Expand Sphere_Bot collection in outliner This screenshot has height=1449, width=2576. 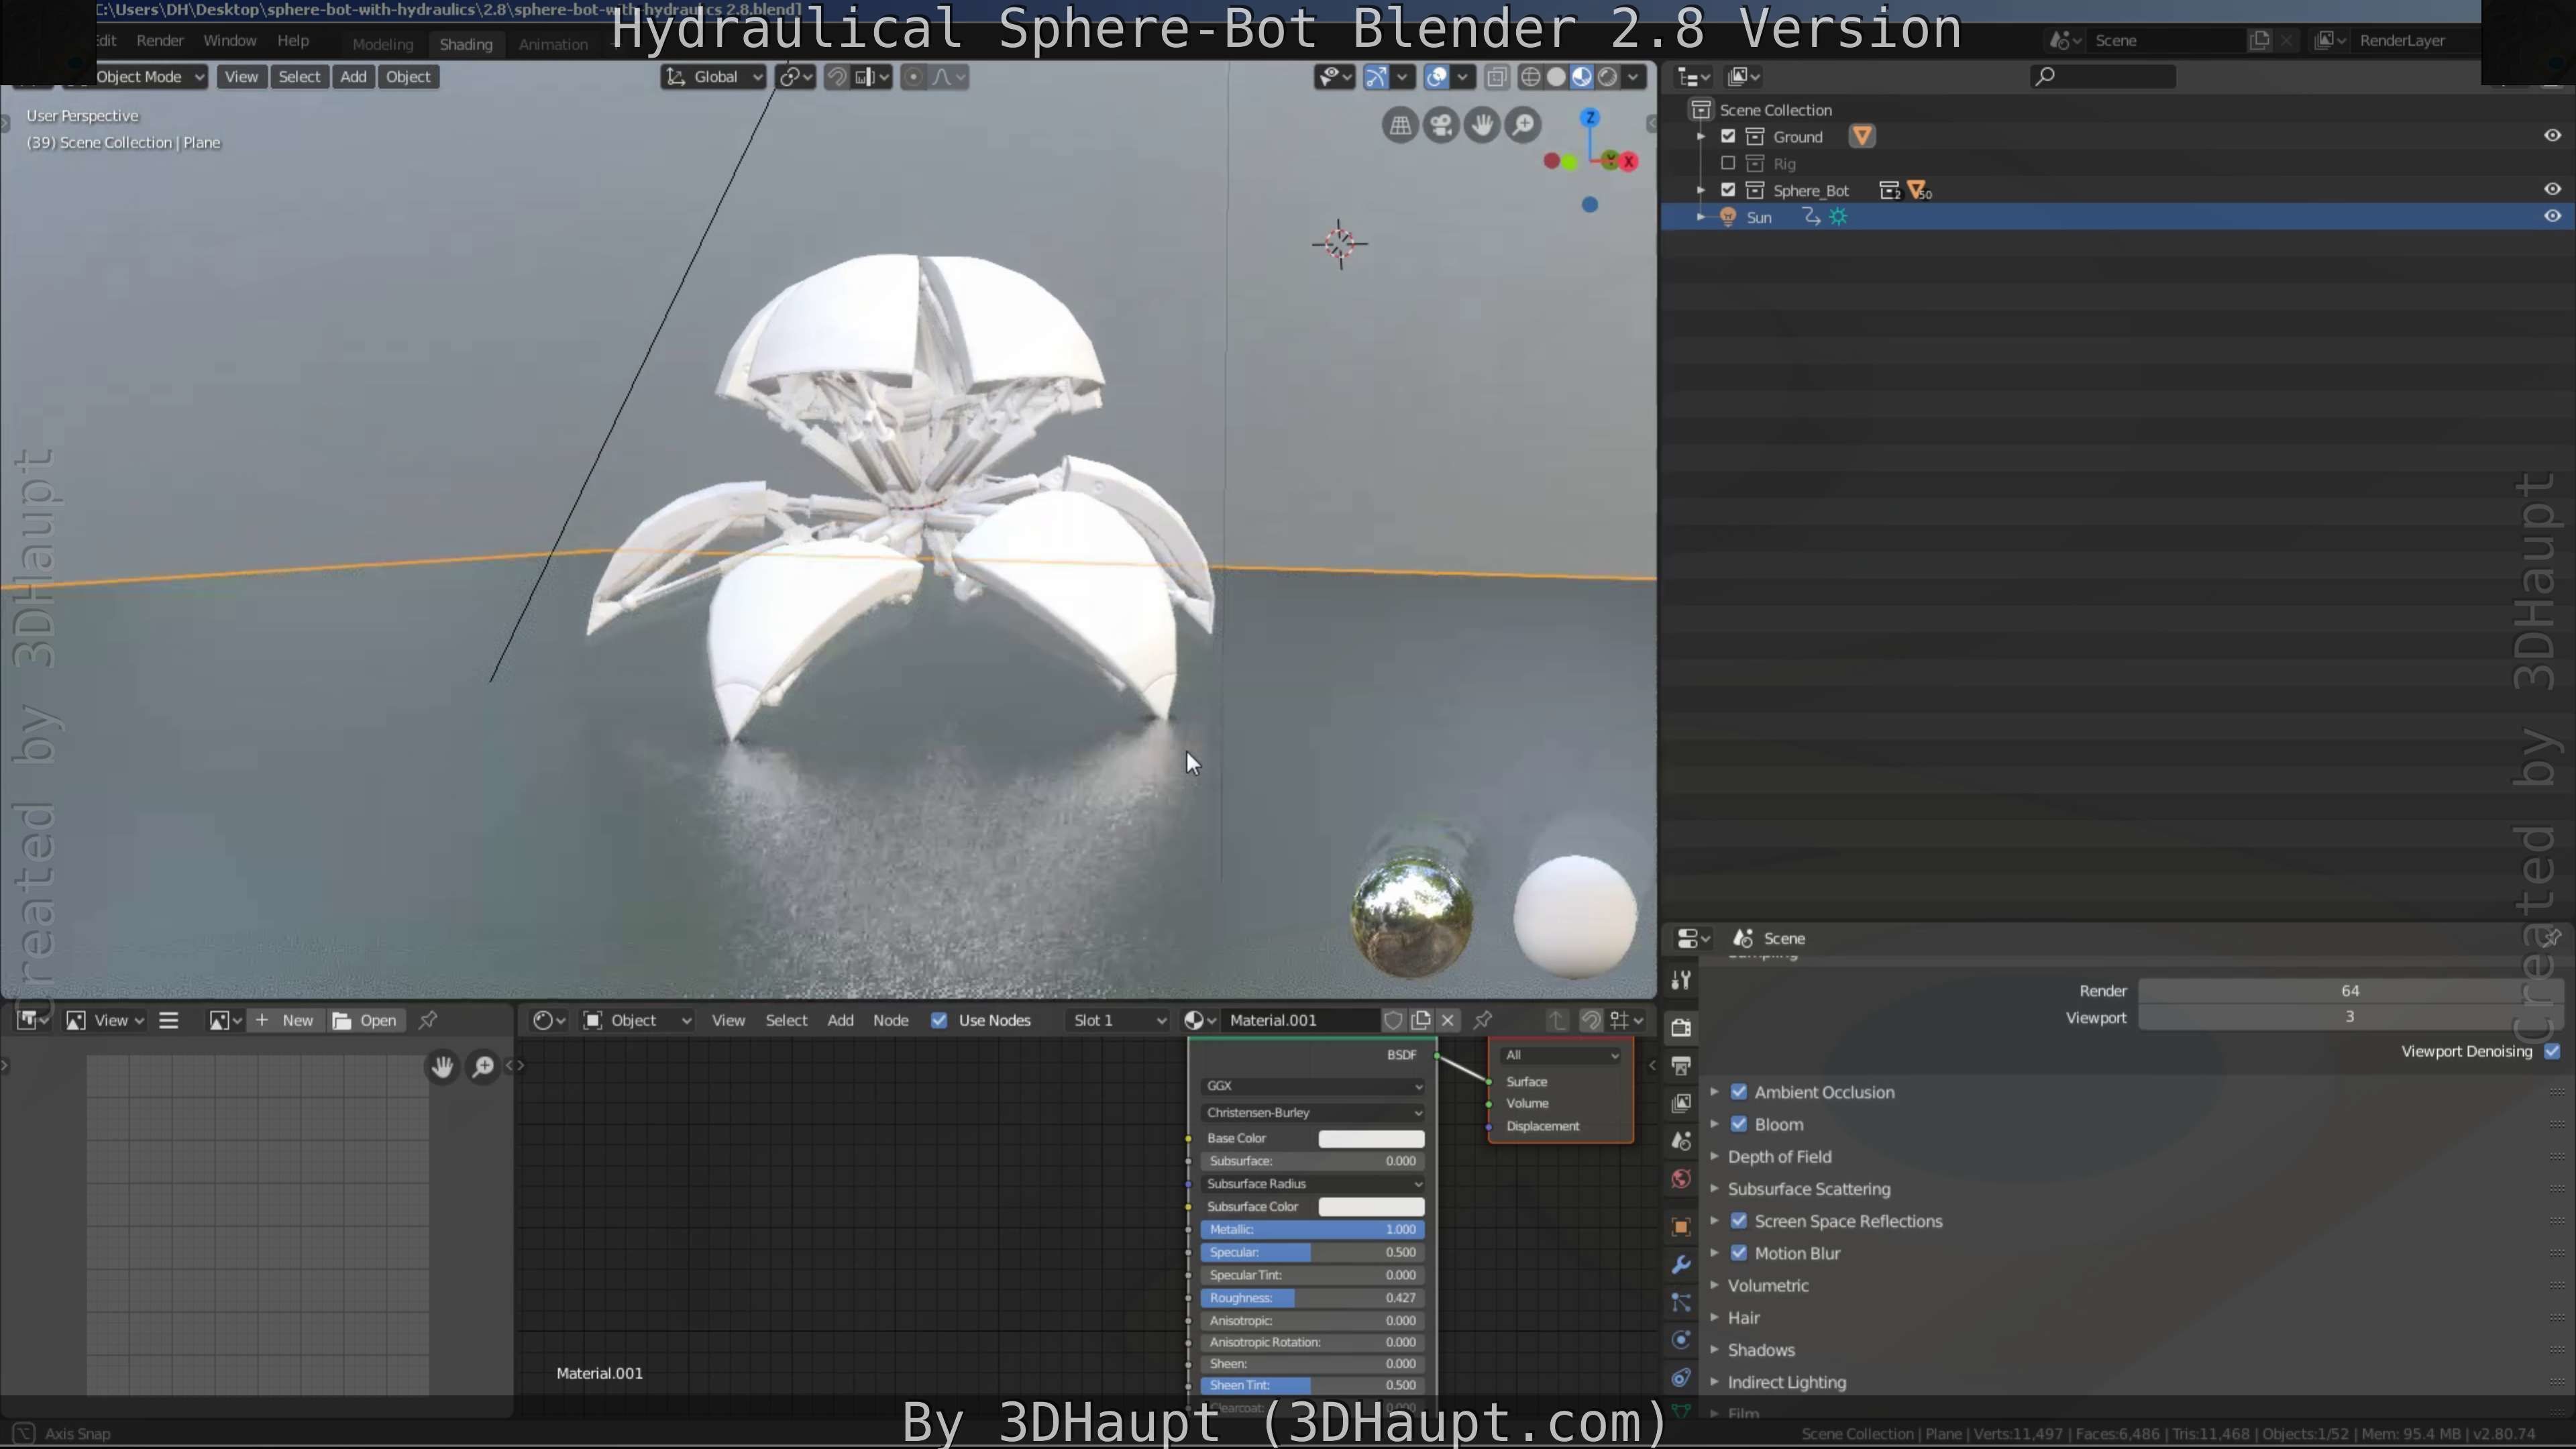1701,190
